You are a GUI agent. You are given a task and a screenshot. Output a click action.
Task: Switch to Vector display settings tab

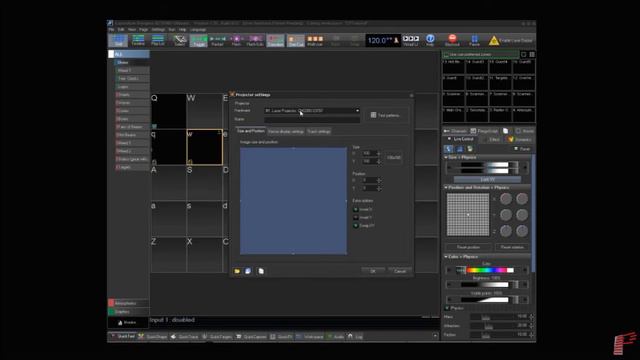[x=286, y=131]
